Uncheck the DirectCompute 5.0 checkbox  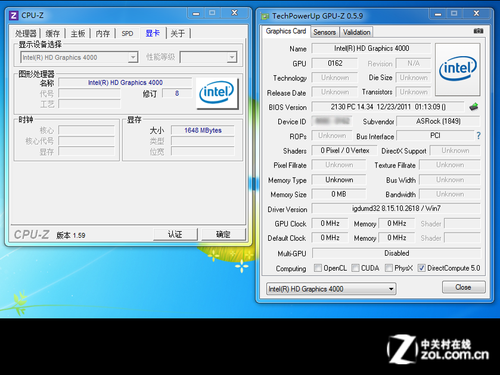(421, 268)
